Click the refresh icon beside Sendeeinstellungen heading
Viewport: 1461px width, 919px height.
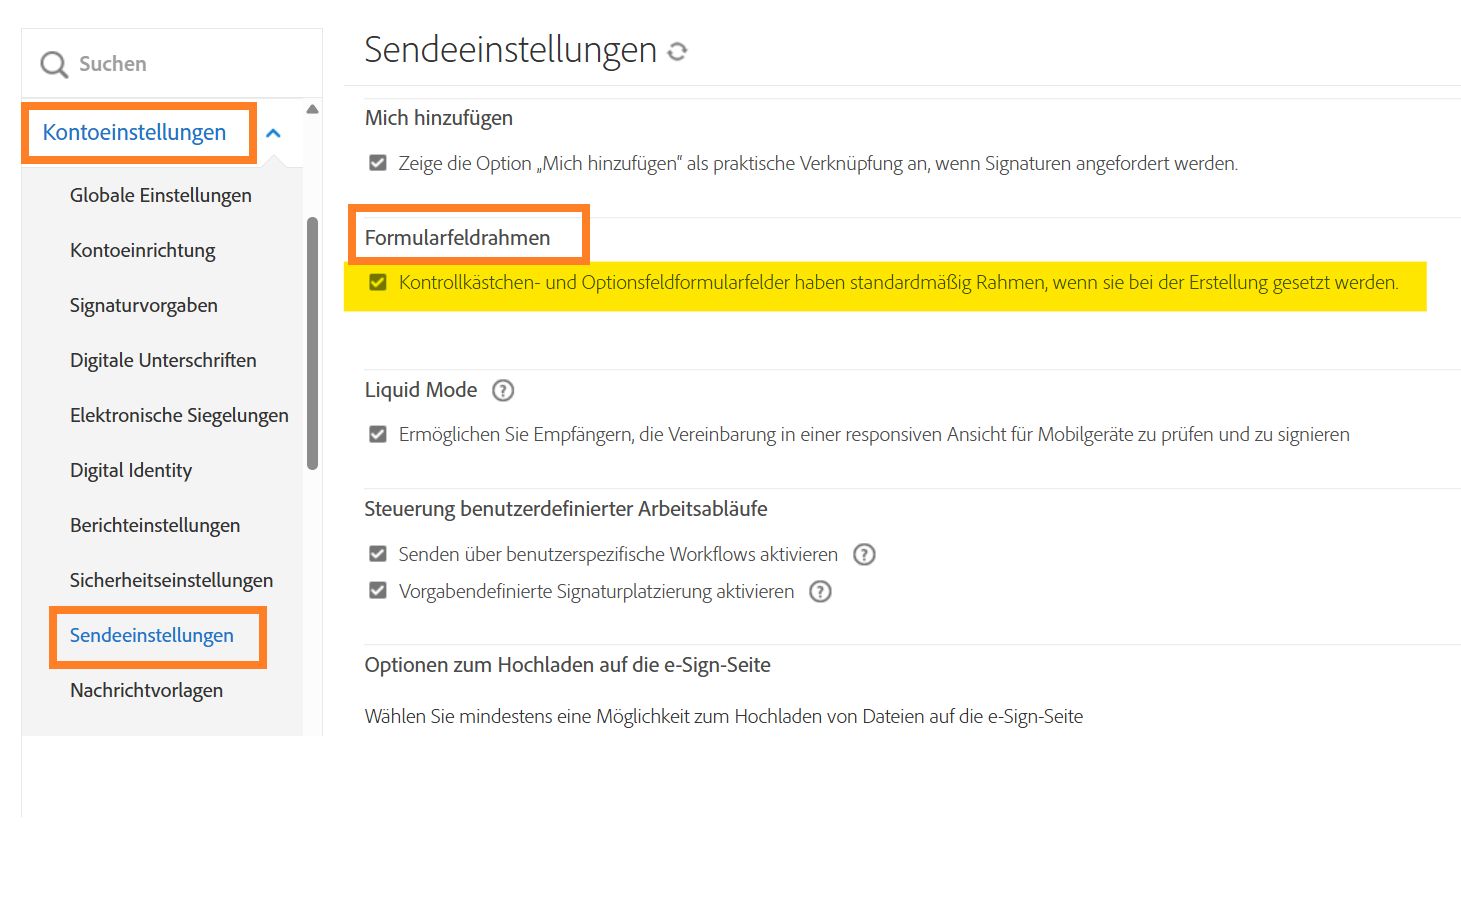tap(677, 52)
